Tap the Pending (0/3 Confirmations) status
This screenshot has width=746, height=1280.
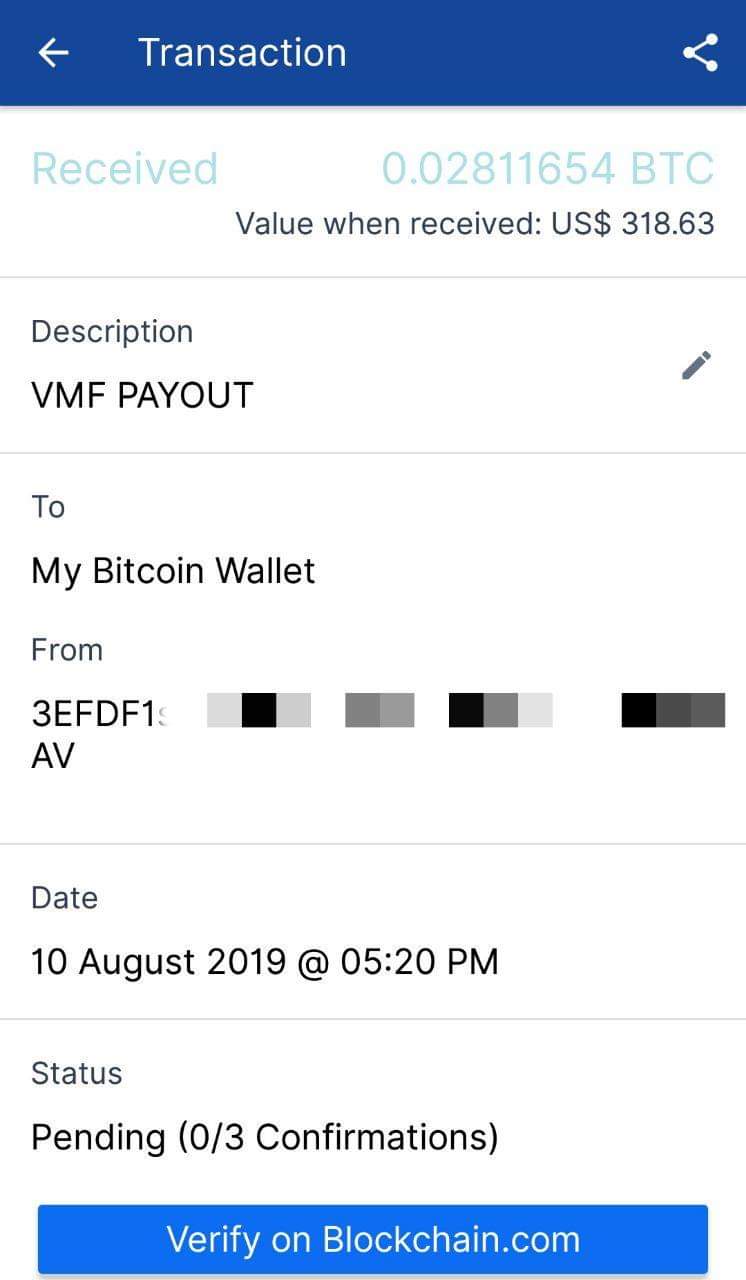[x=264, y=1137]
